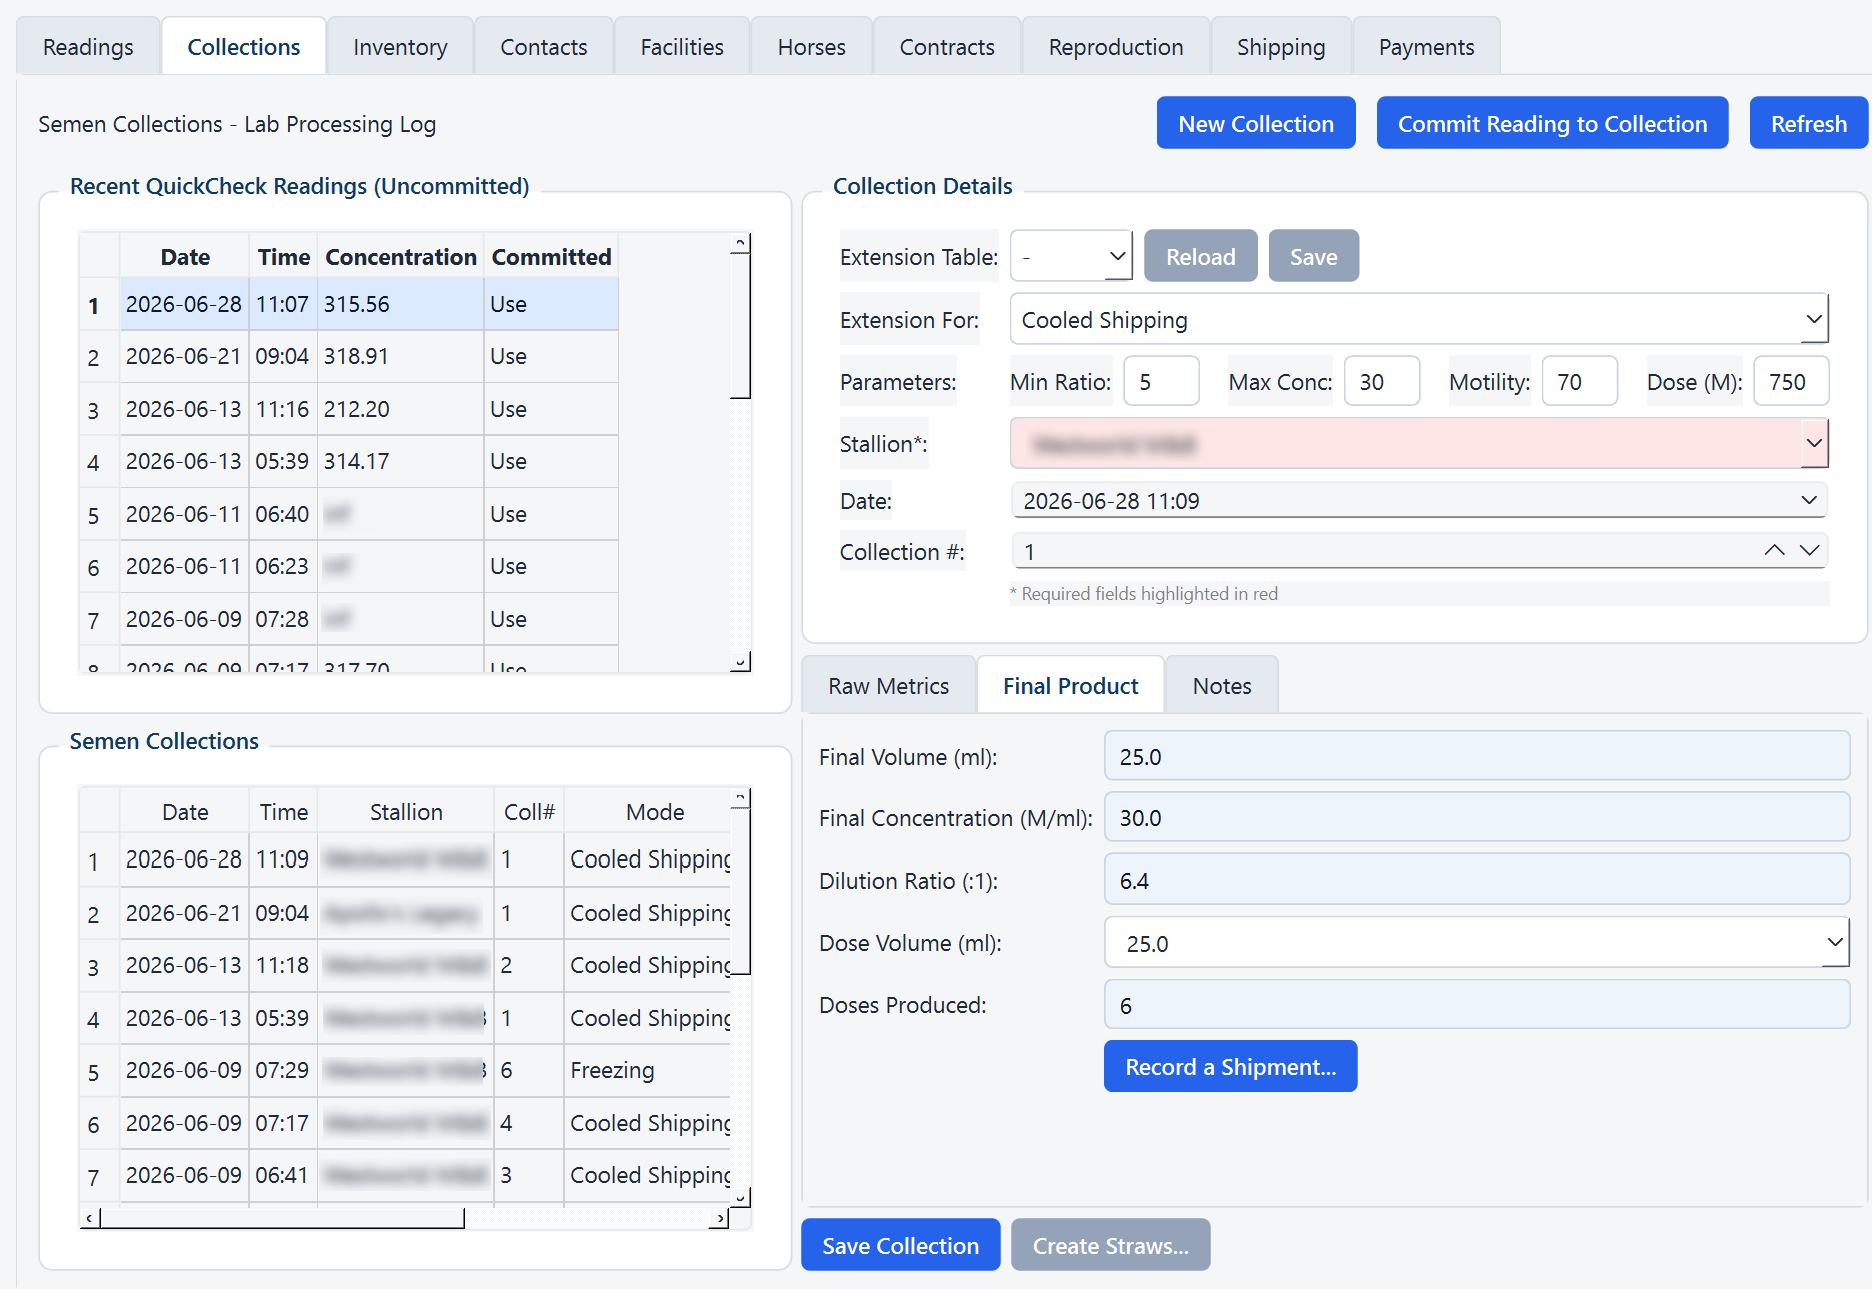Click the Reload extension table button
This screenshot has height=1289, width=1872.
pos(1200,256)
